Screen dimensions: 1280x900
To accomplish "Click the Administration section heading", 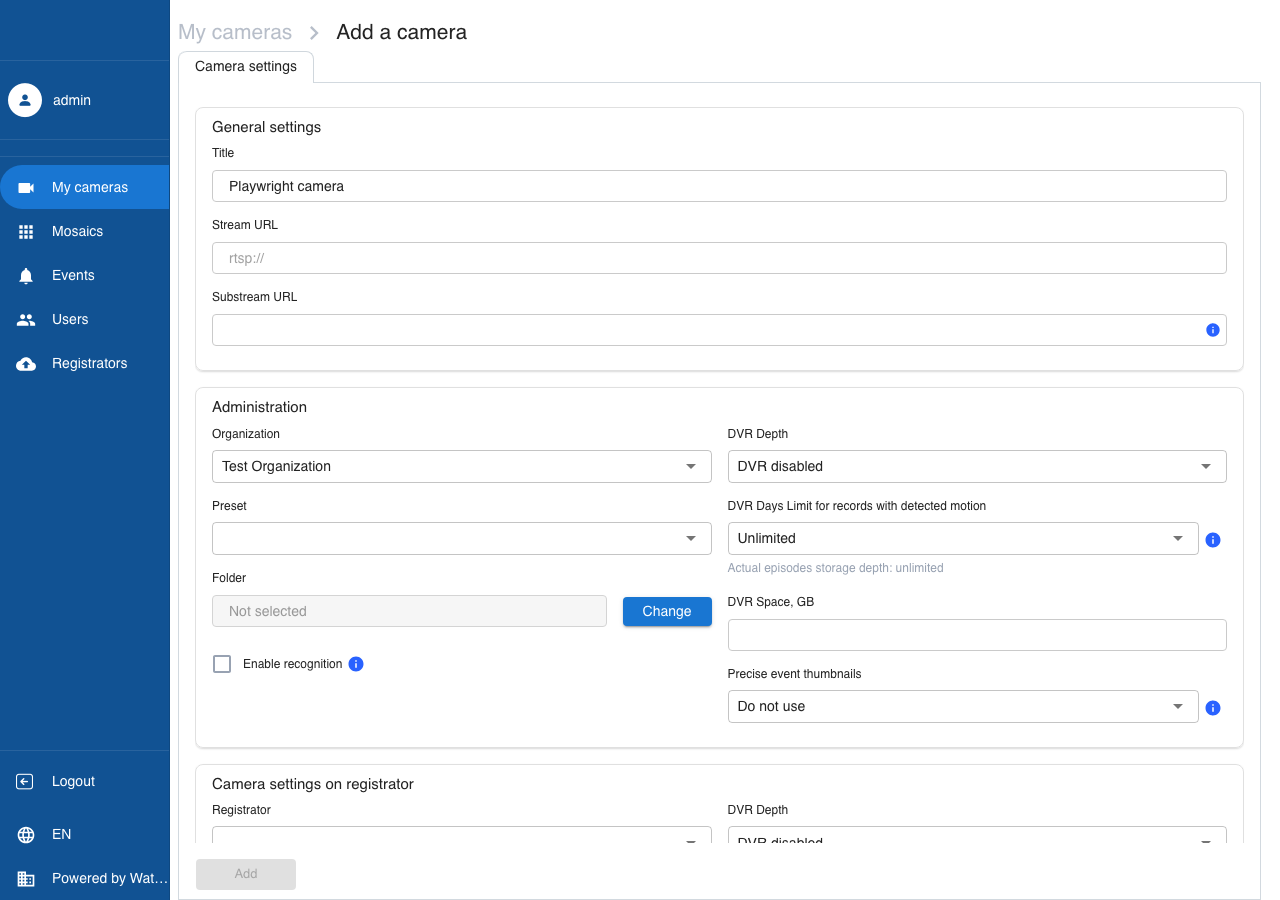I will pos(259,407).
